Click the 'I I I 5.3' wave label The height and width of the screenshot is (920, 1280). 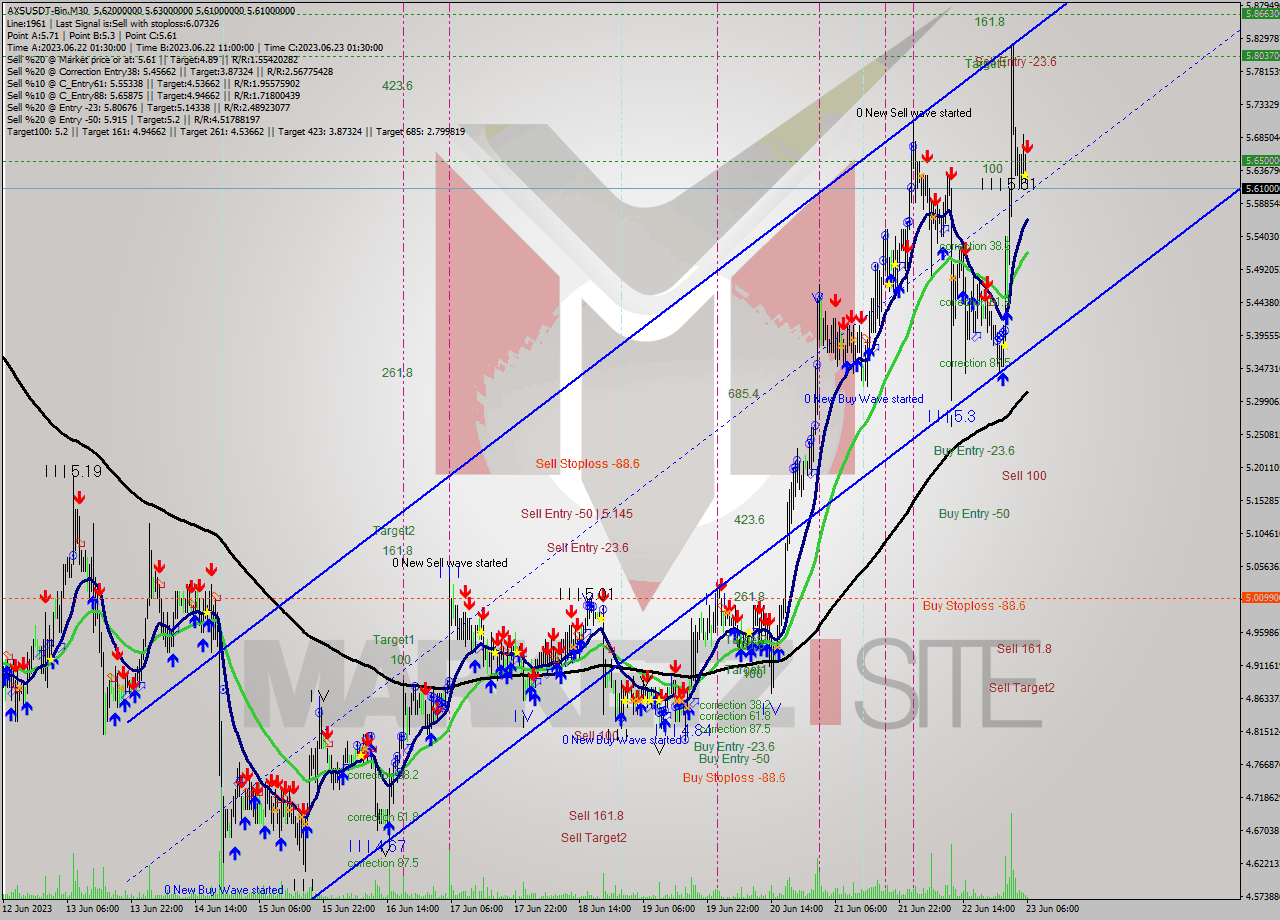click(953, 414)
